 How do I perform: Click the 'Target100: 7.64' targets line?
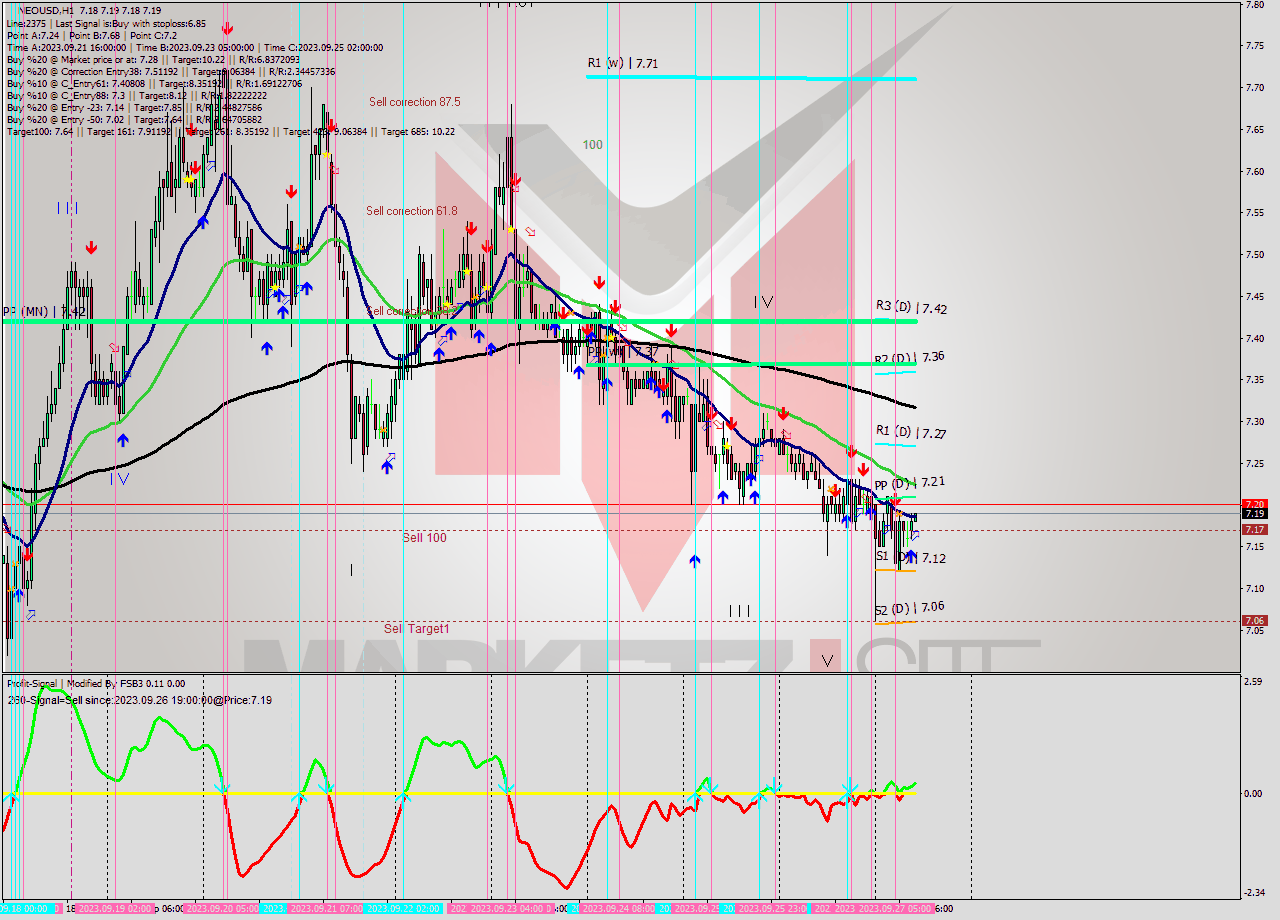[x=231, y=131]
